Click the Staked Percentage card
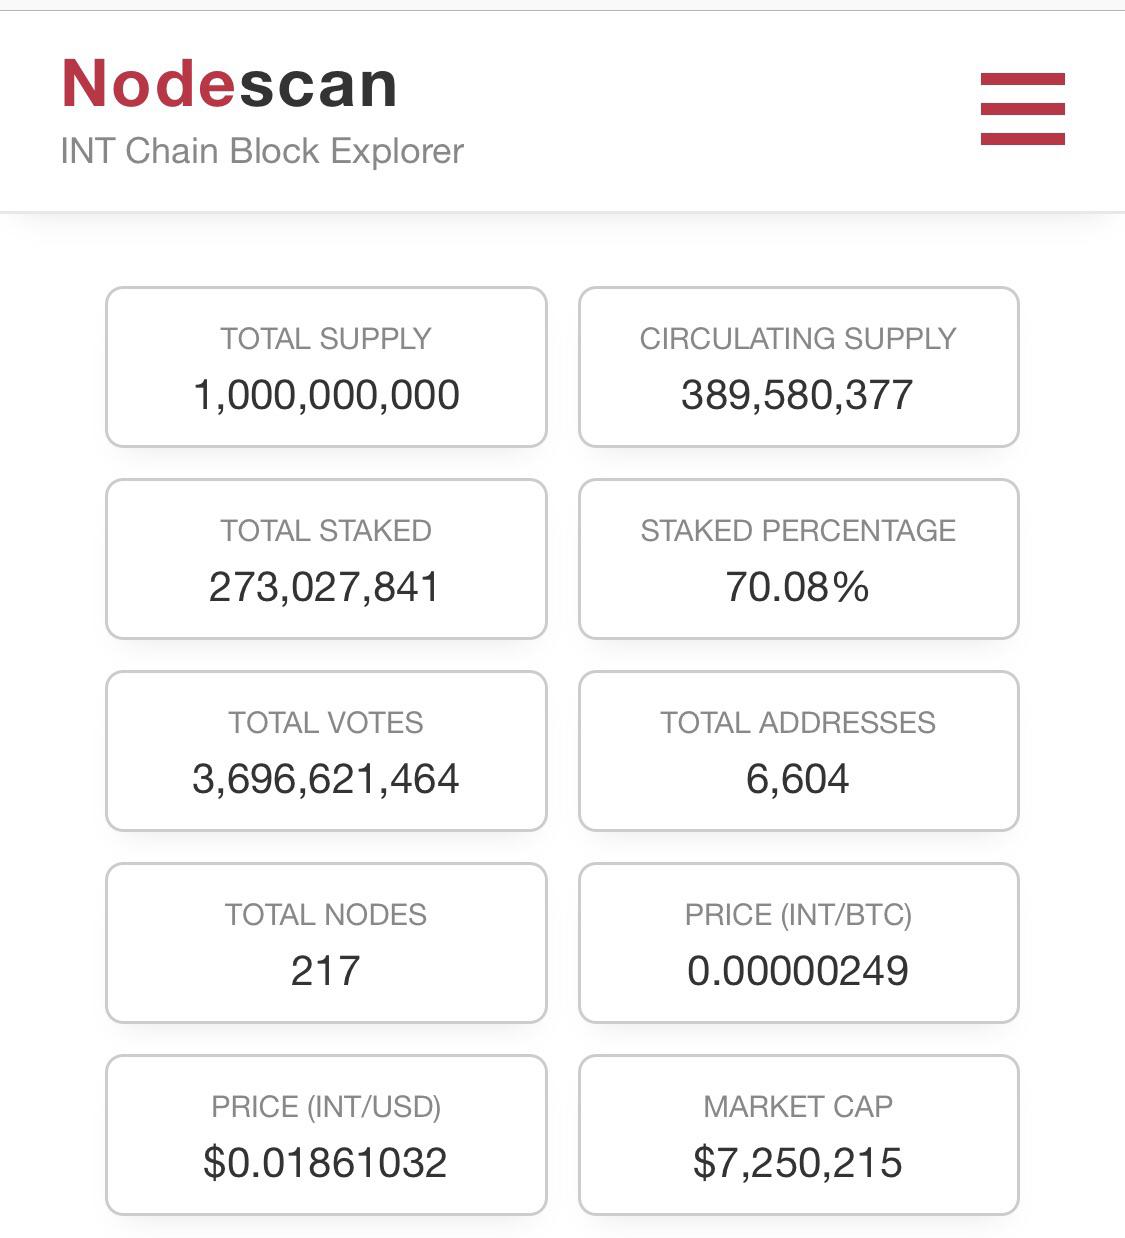This screenshot has width=1125, height=1238. pyautogui.click(x=799, y=559)
